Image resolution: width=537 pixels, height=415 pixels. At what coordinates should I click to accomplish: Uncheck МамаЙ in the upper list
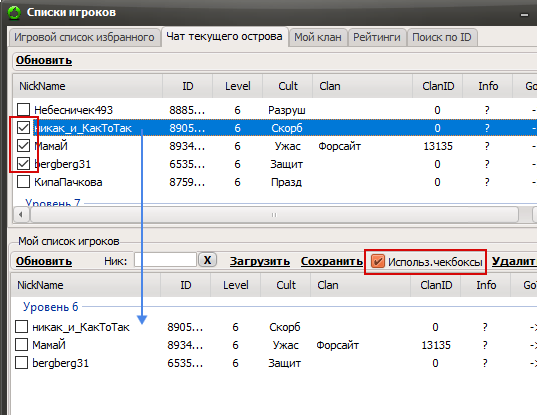[23, 146]
